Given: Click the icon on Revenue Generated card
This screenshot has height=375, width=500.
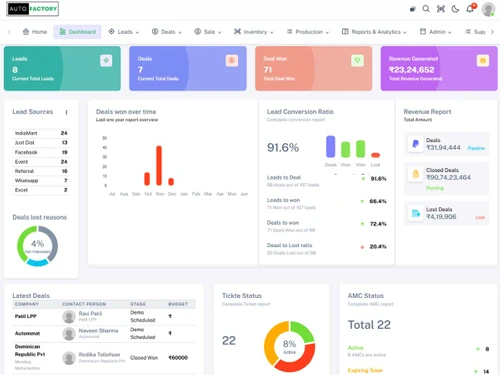Looking at the screenshot, I should click(483, 60).
